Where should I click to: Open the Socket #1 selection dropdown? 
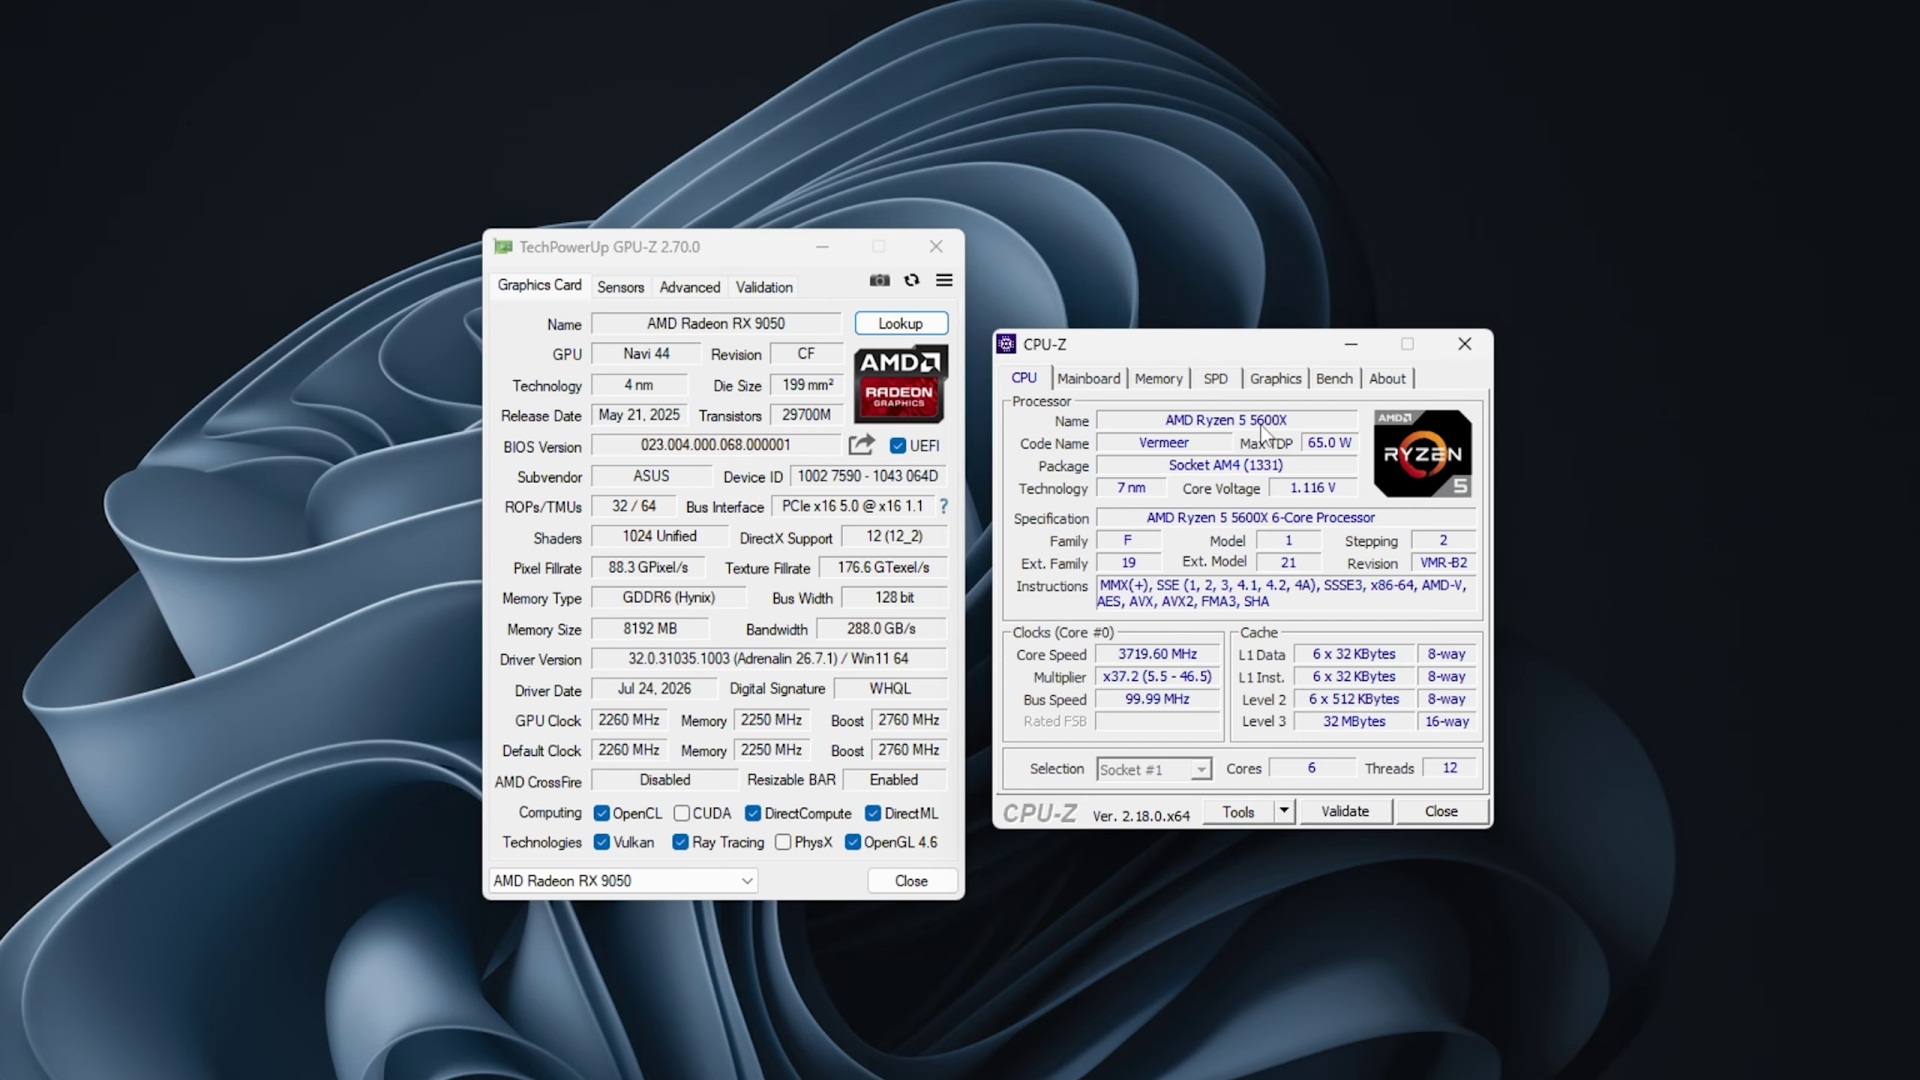1154,770
